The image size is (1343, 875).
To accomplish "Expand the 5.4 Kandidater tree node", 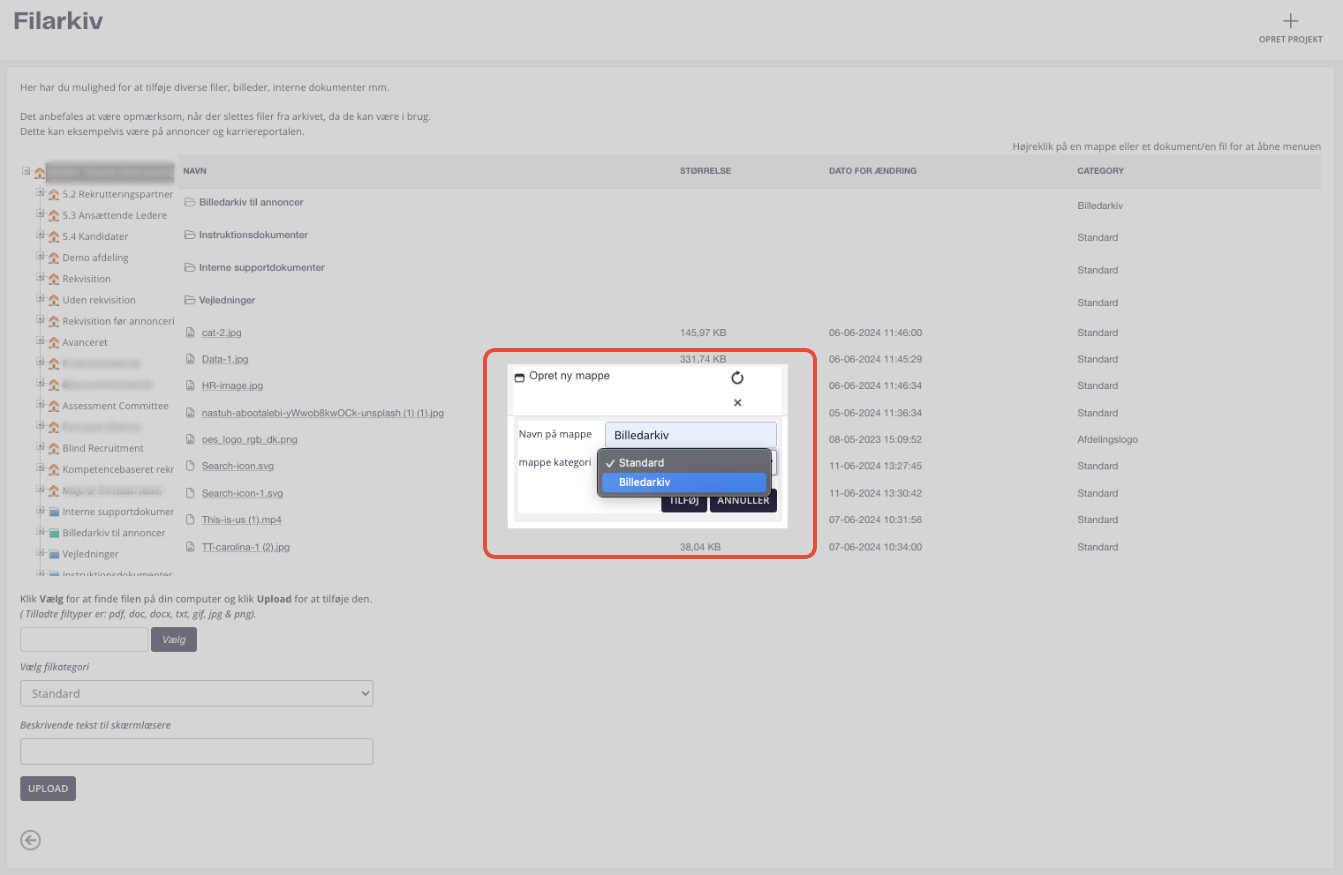I will pos(40,236).
